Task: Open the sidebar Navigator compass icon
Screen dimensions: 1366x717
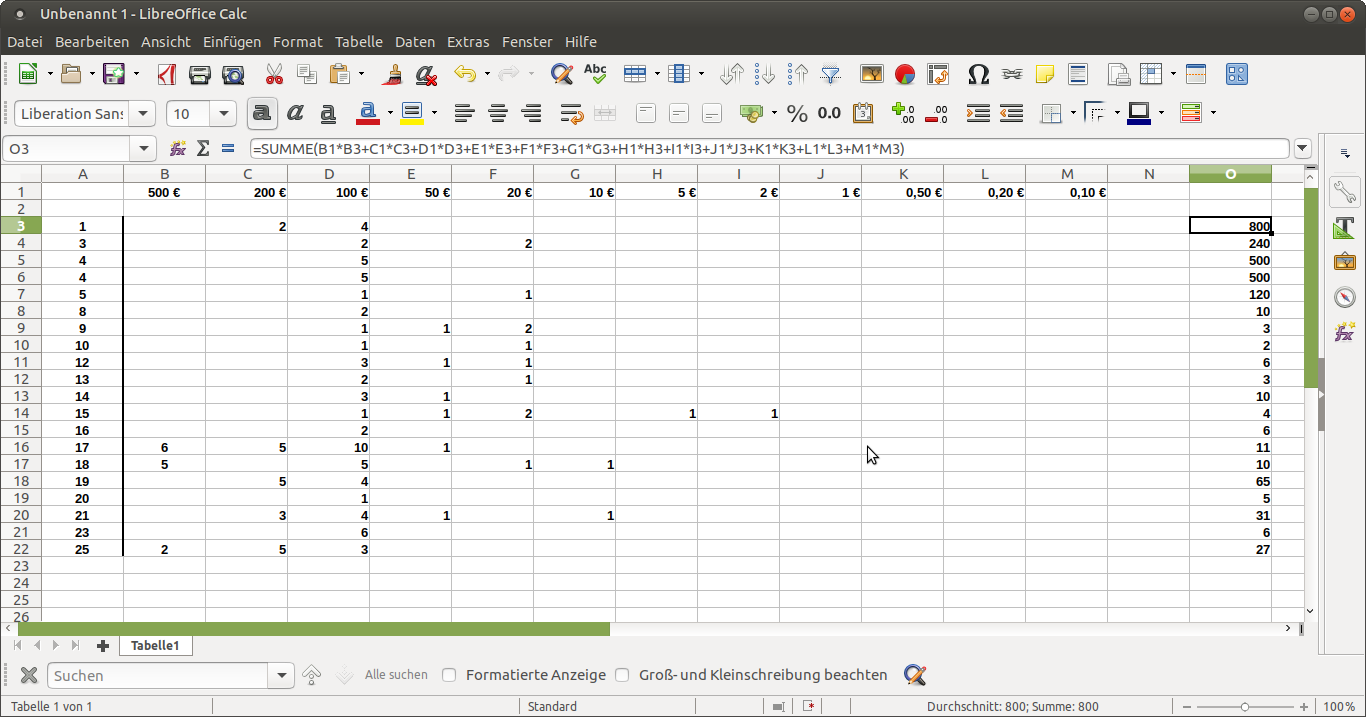Action: point(1345,297)
